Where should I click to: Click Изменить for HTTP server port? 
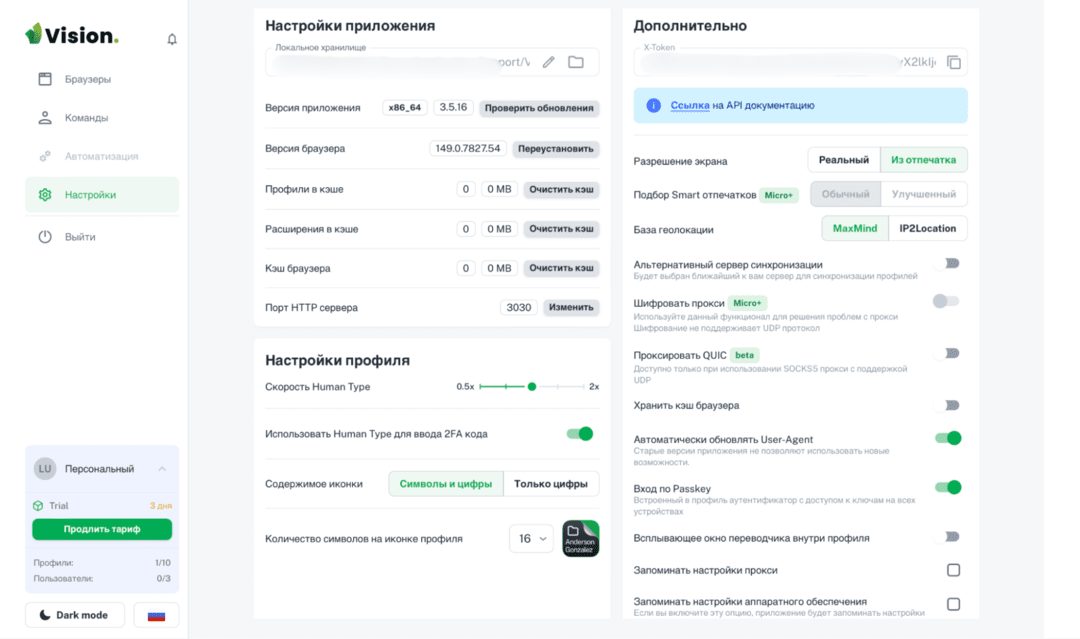pos(570,307)
